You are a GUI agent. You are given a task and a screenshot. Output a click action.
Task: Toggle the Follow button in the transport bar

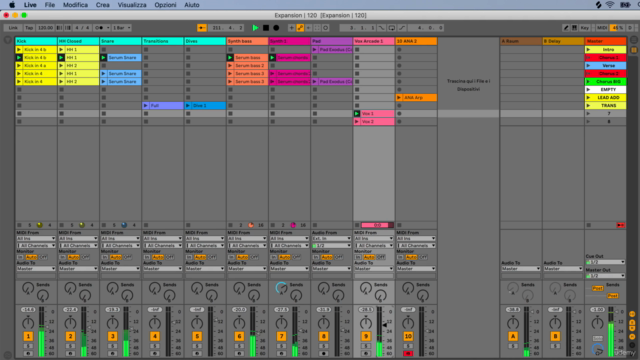click(x=202, y=28)
